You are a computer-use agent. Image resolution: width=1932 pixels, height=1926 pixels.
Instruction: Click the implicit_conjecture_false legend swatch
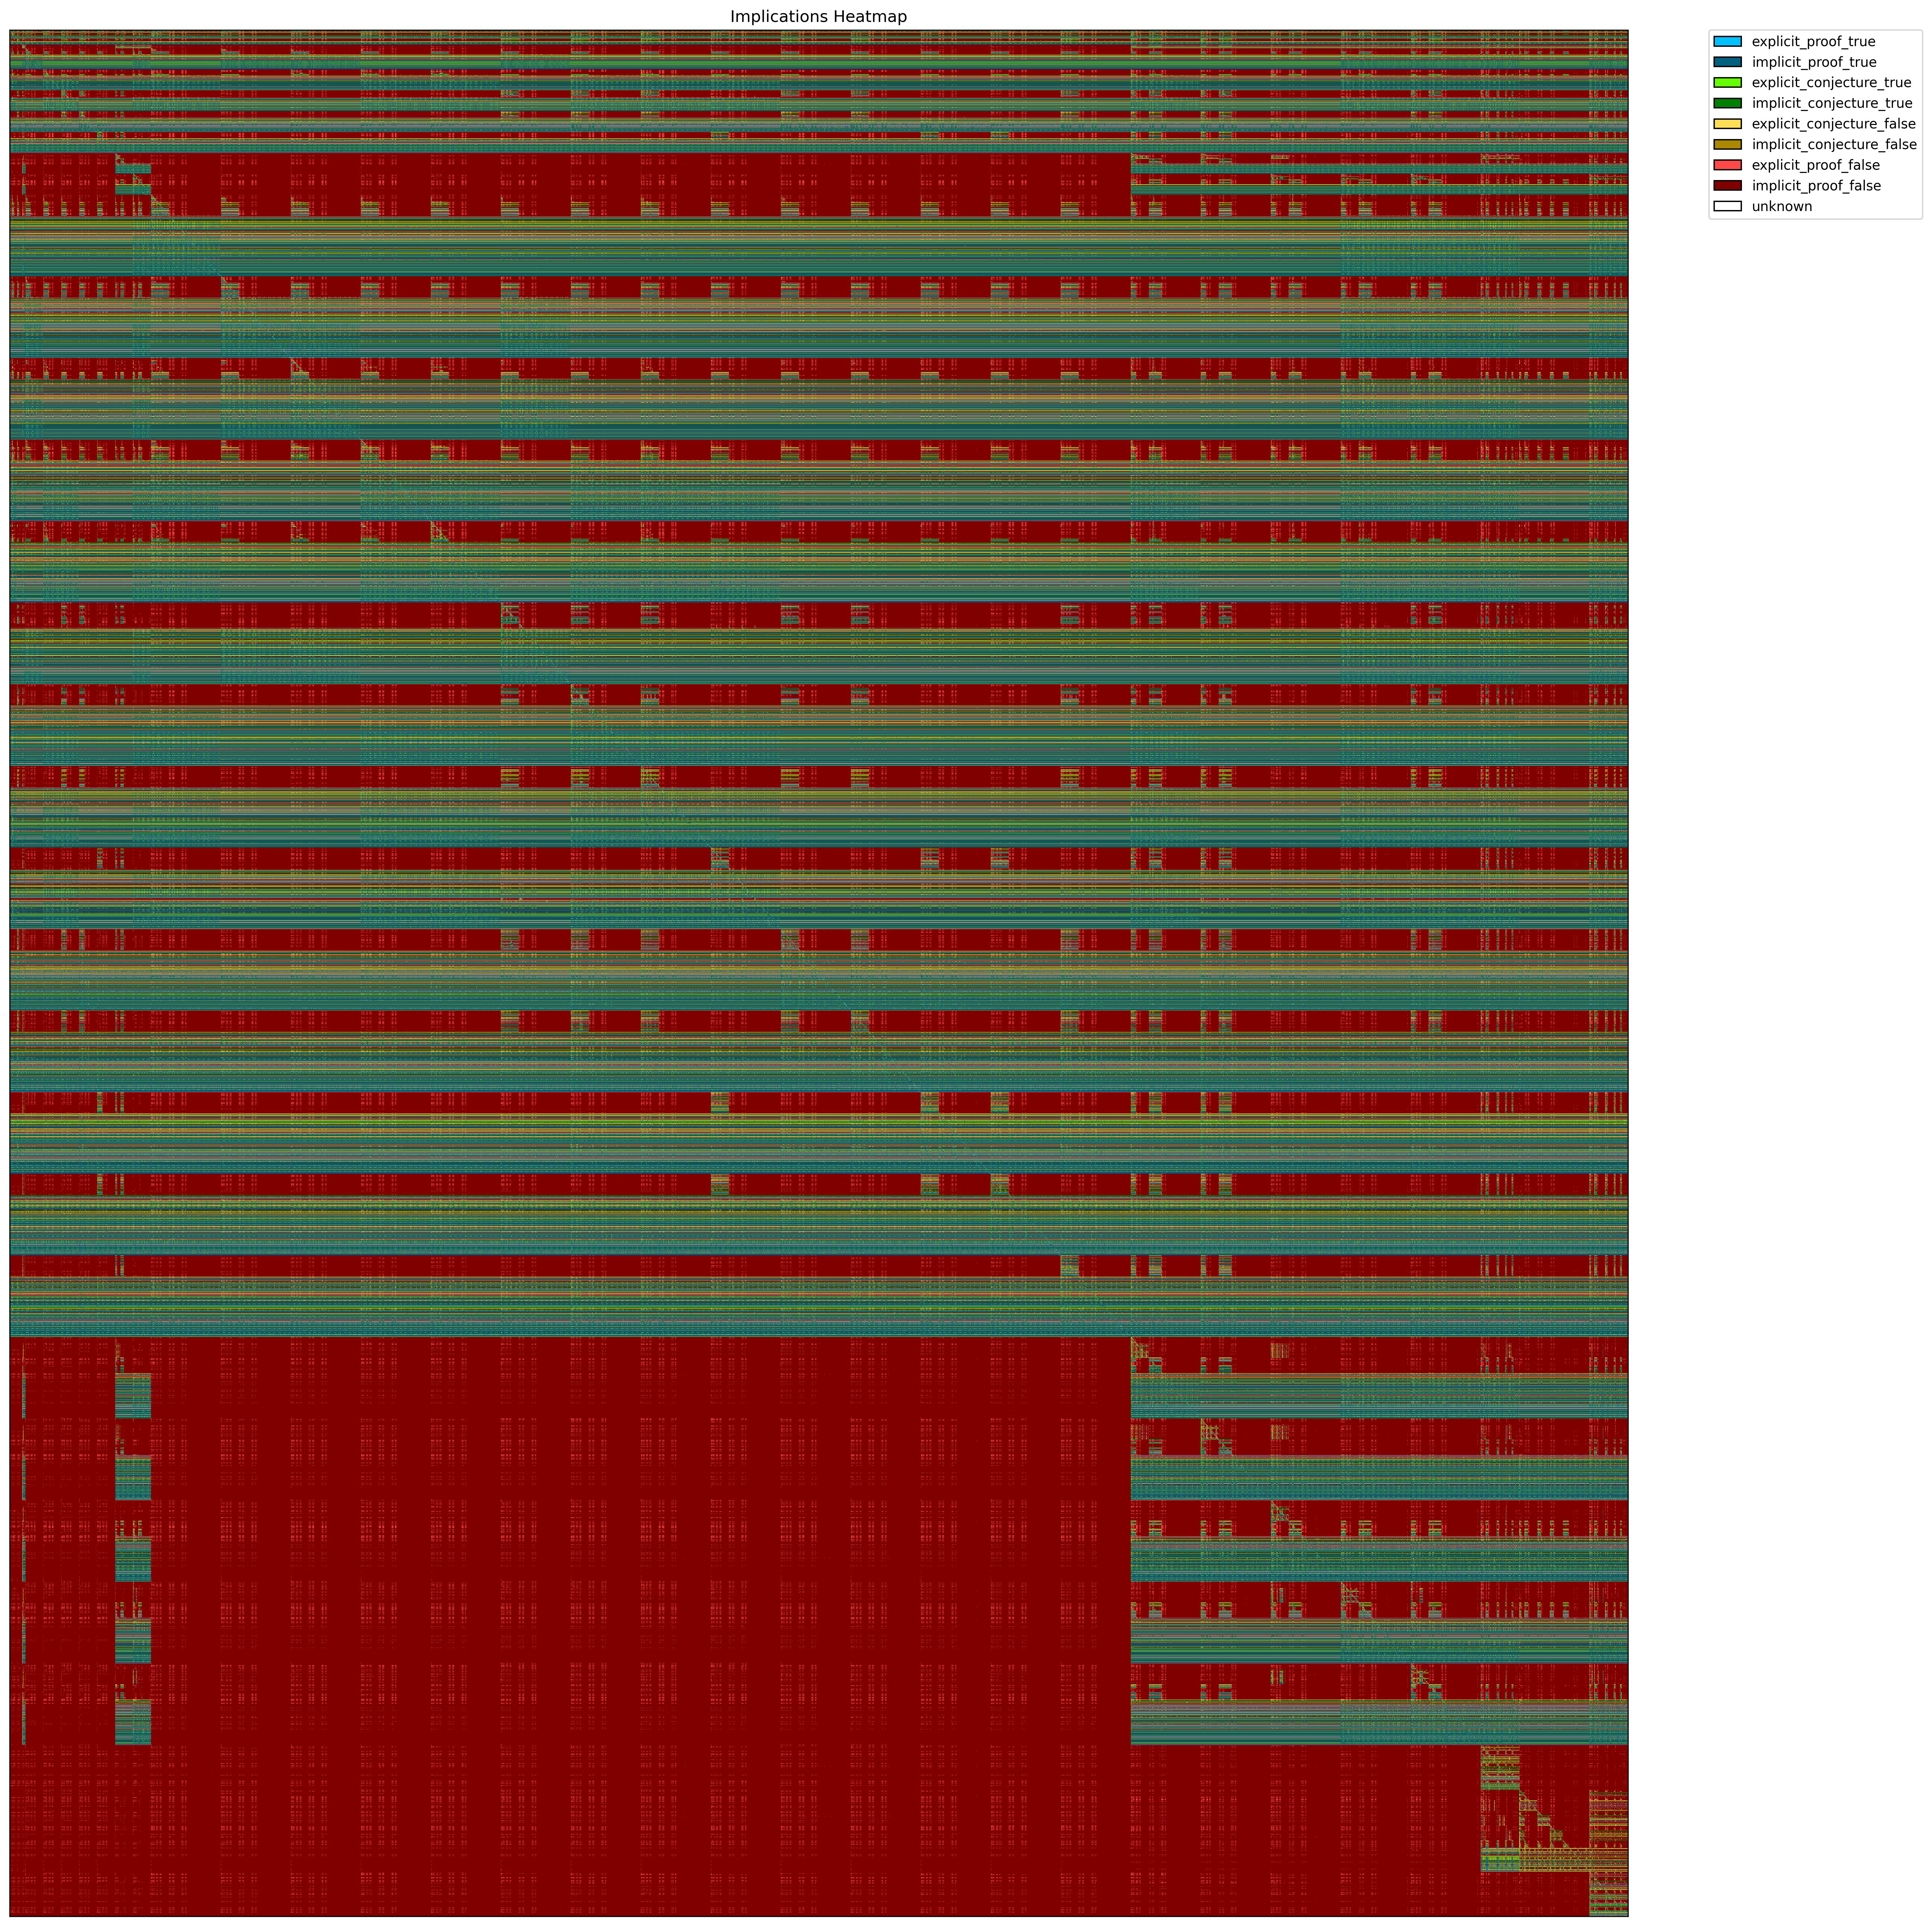[1727, 144]
